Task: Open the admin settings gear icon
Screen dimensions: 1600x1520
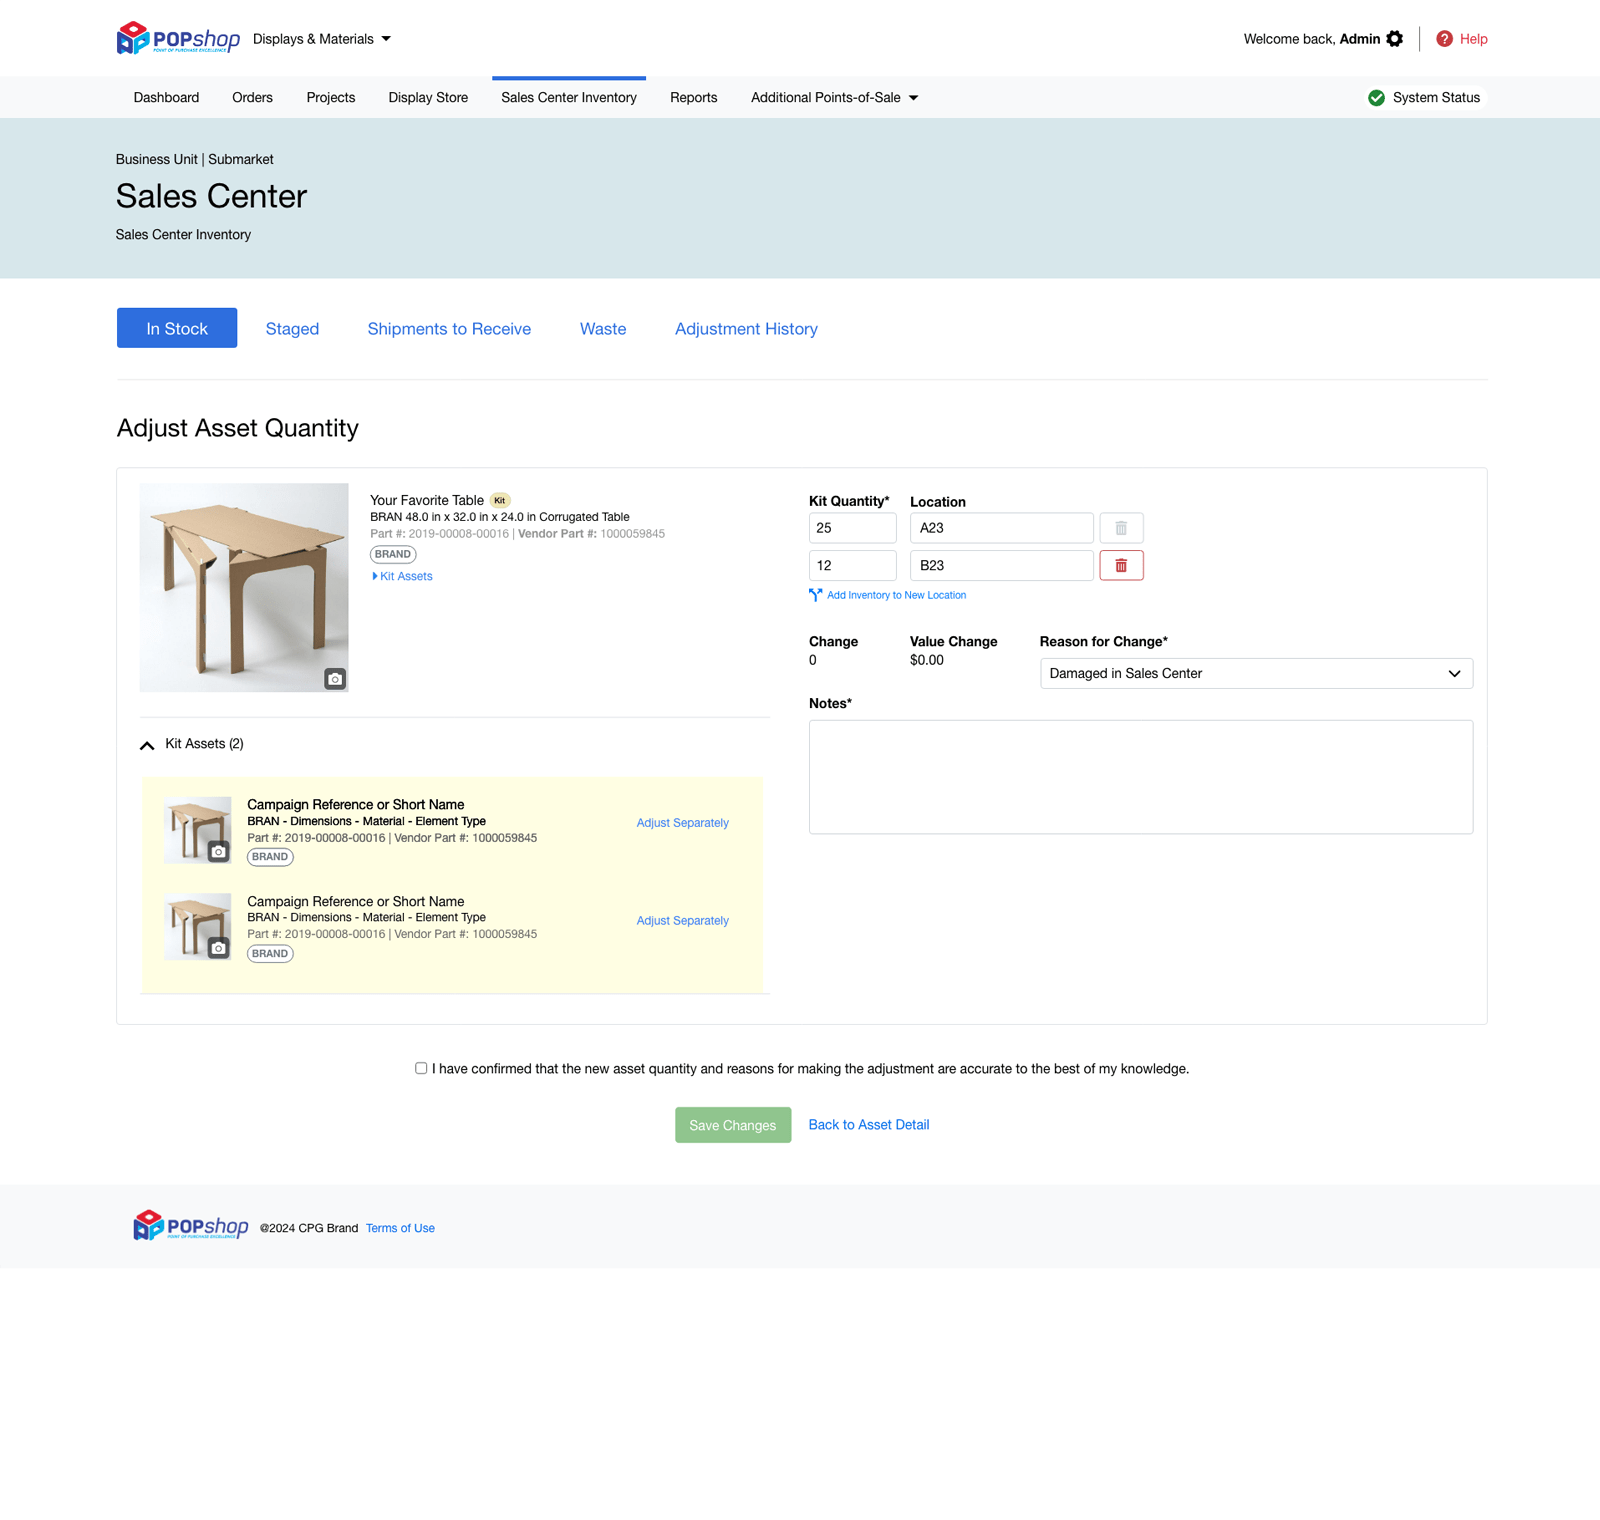Action: click(1395, 39)
